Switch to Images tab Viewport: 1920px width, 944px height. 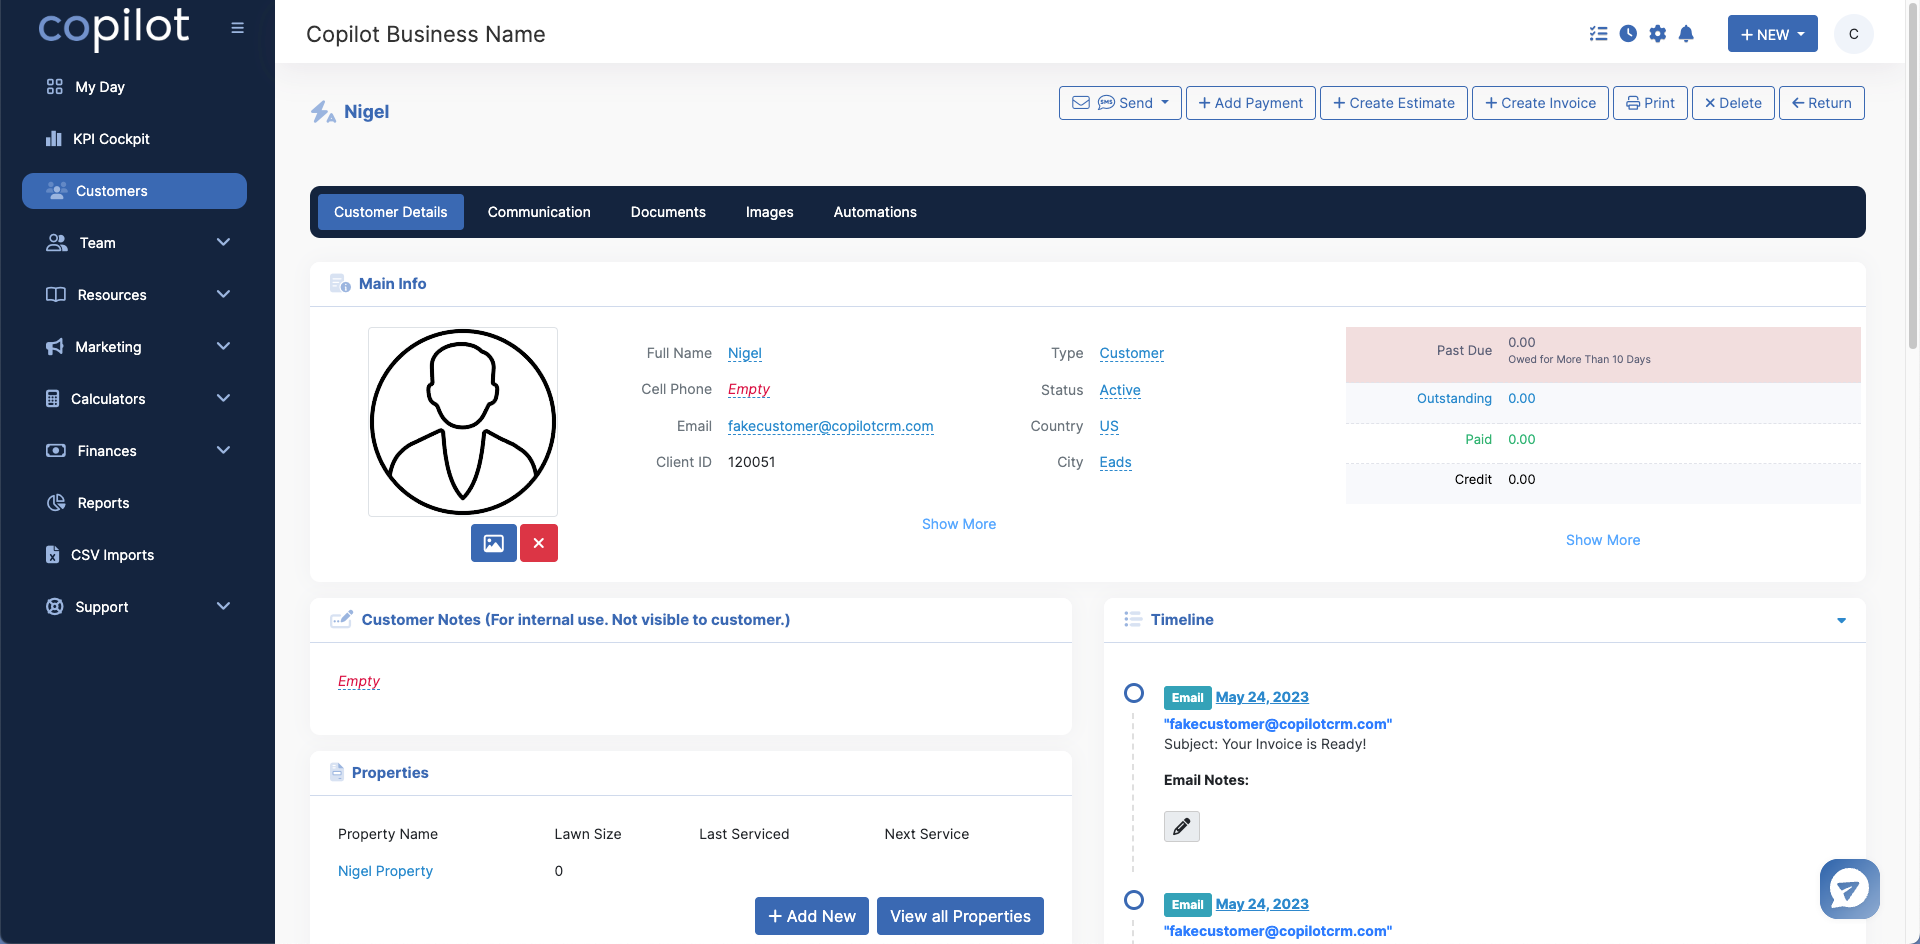[x=770, y=212]
